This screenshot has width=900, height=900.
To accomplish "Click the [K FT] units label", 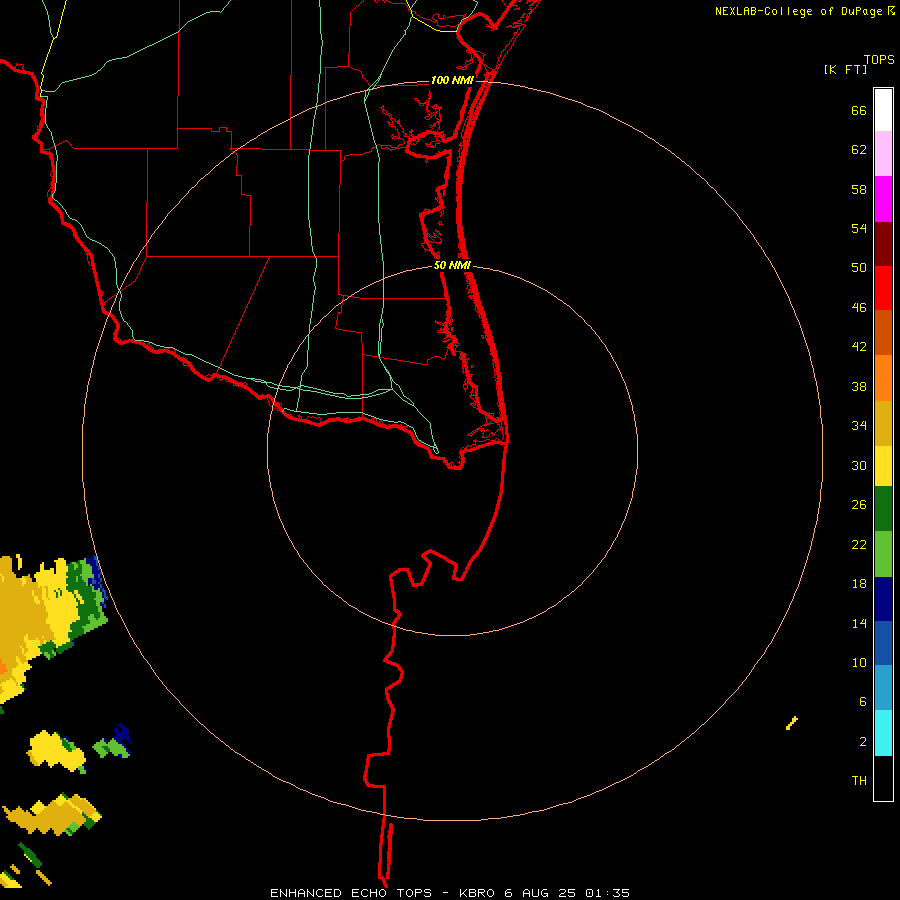I will (845, 70).
